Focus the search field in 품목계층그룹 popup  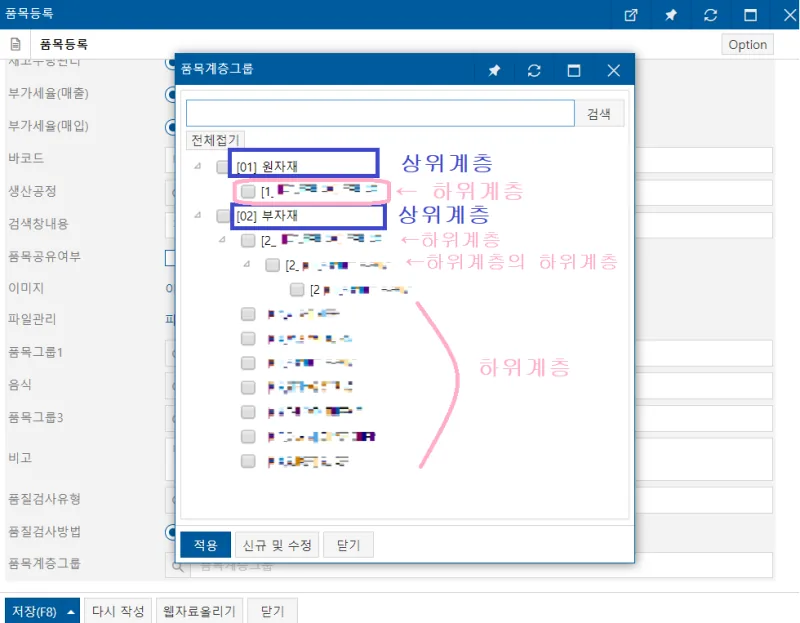click(x=380, y=113)
